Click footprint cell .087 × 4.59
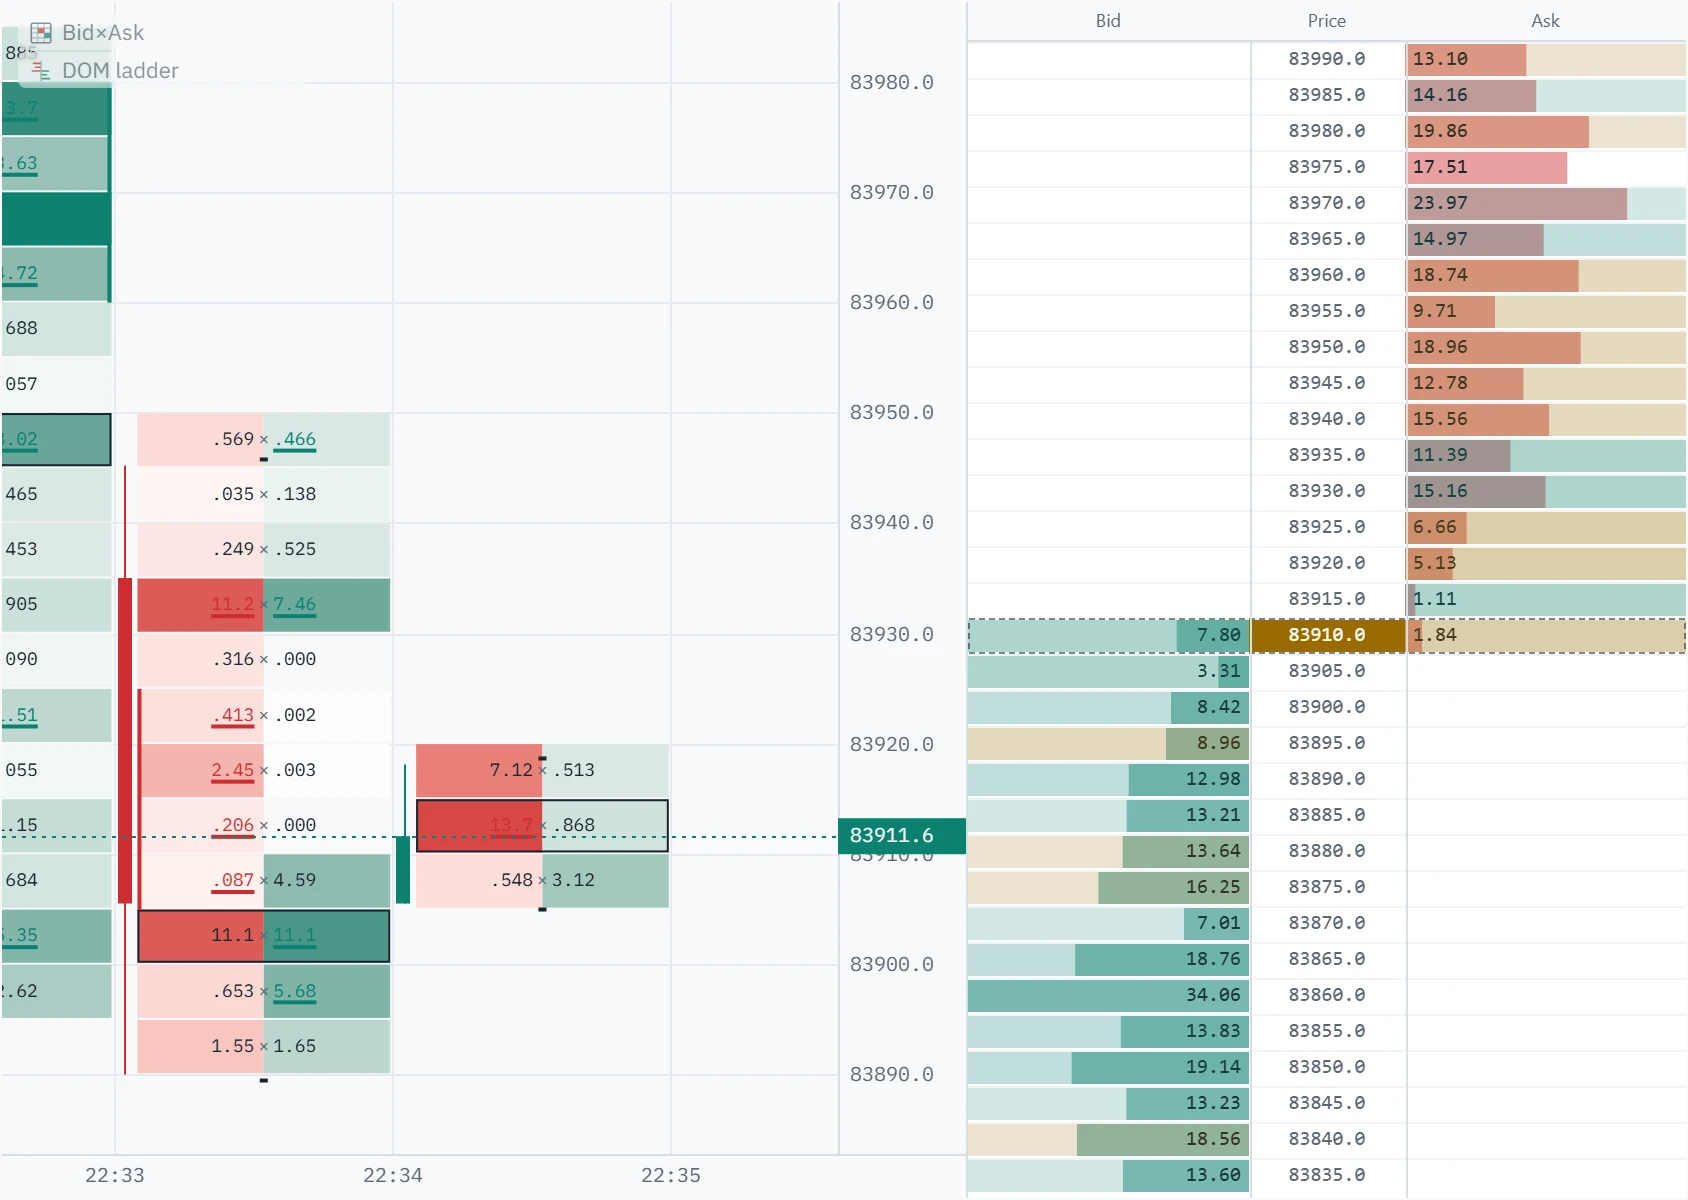Viewport: 1688px width, 1200px height. [x=264, y=880]
